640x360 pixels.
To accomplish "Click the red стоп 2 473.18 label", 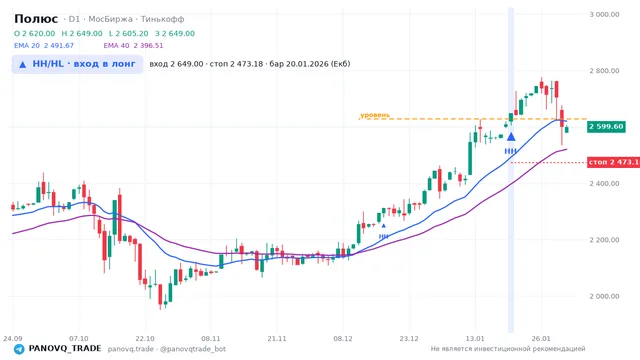I will (613, 162).
